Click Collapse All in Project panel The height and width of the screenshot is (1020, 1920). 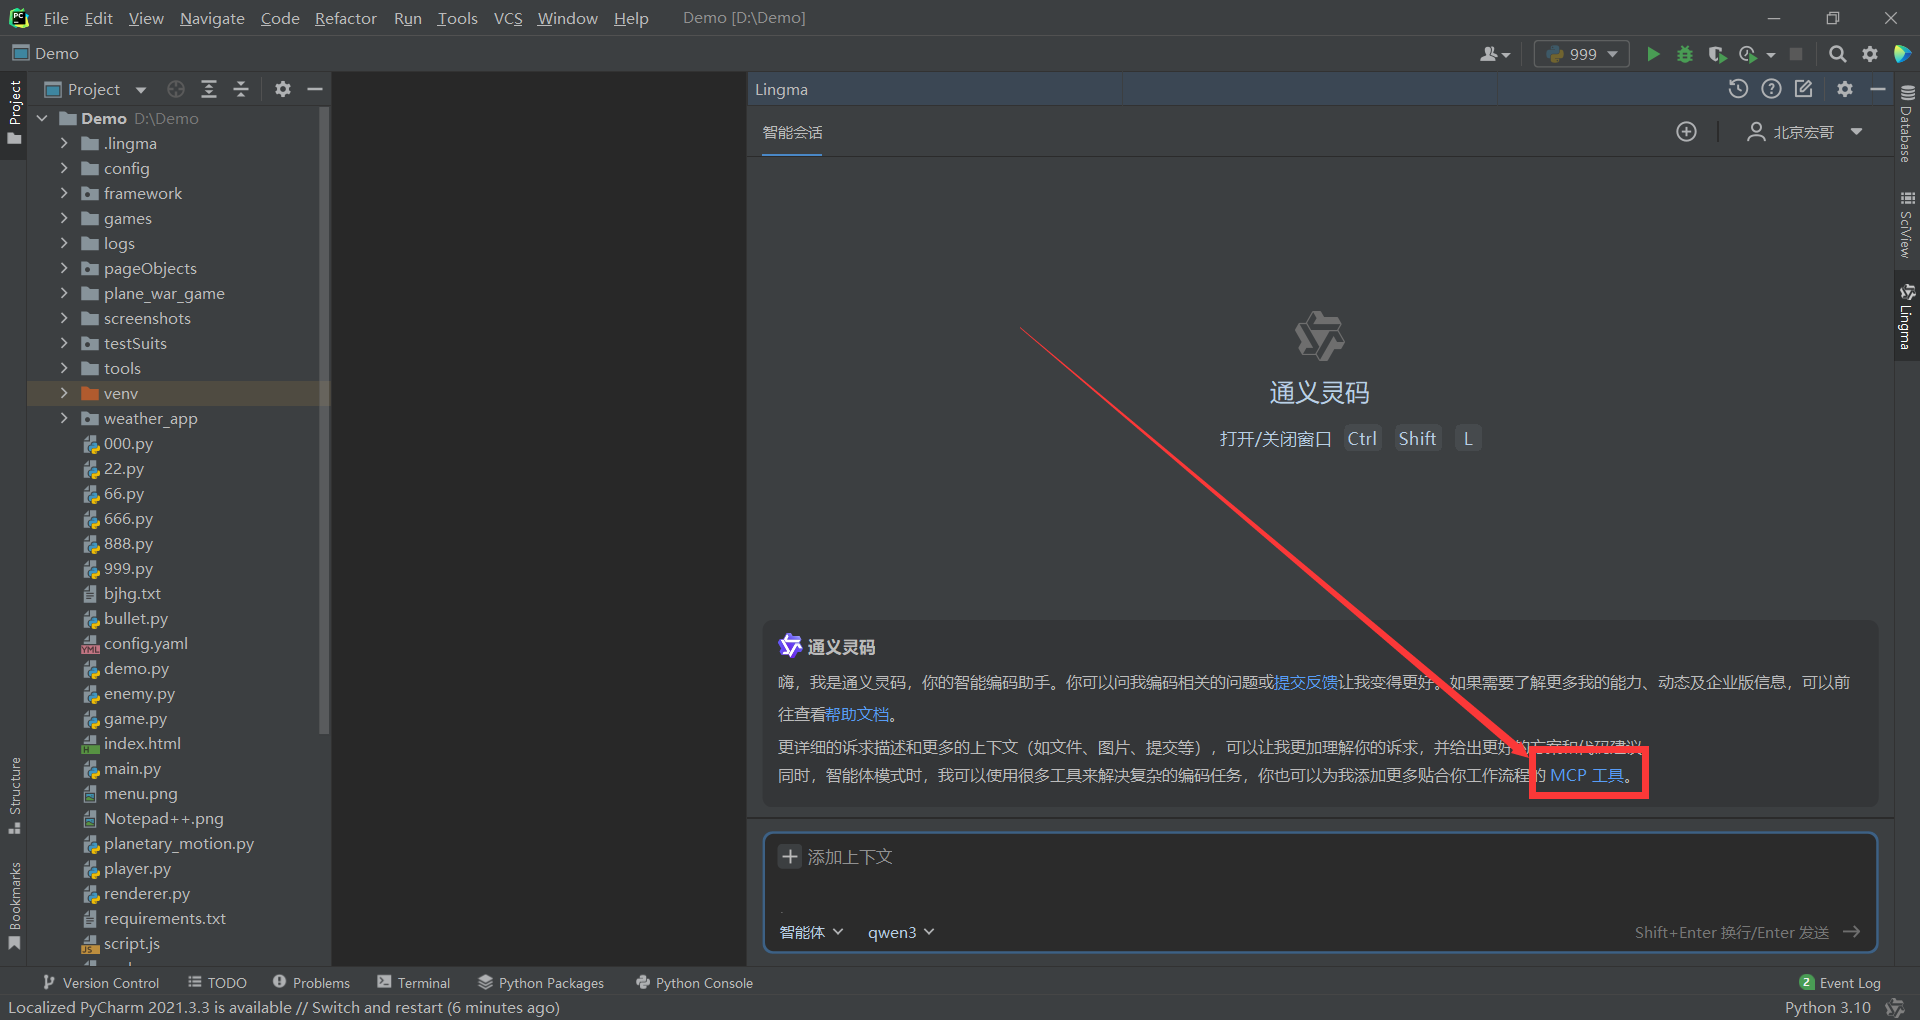point(241,89)
